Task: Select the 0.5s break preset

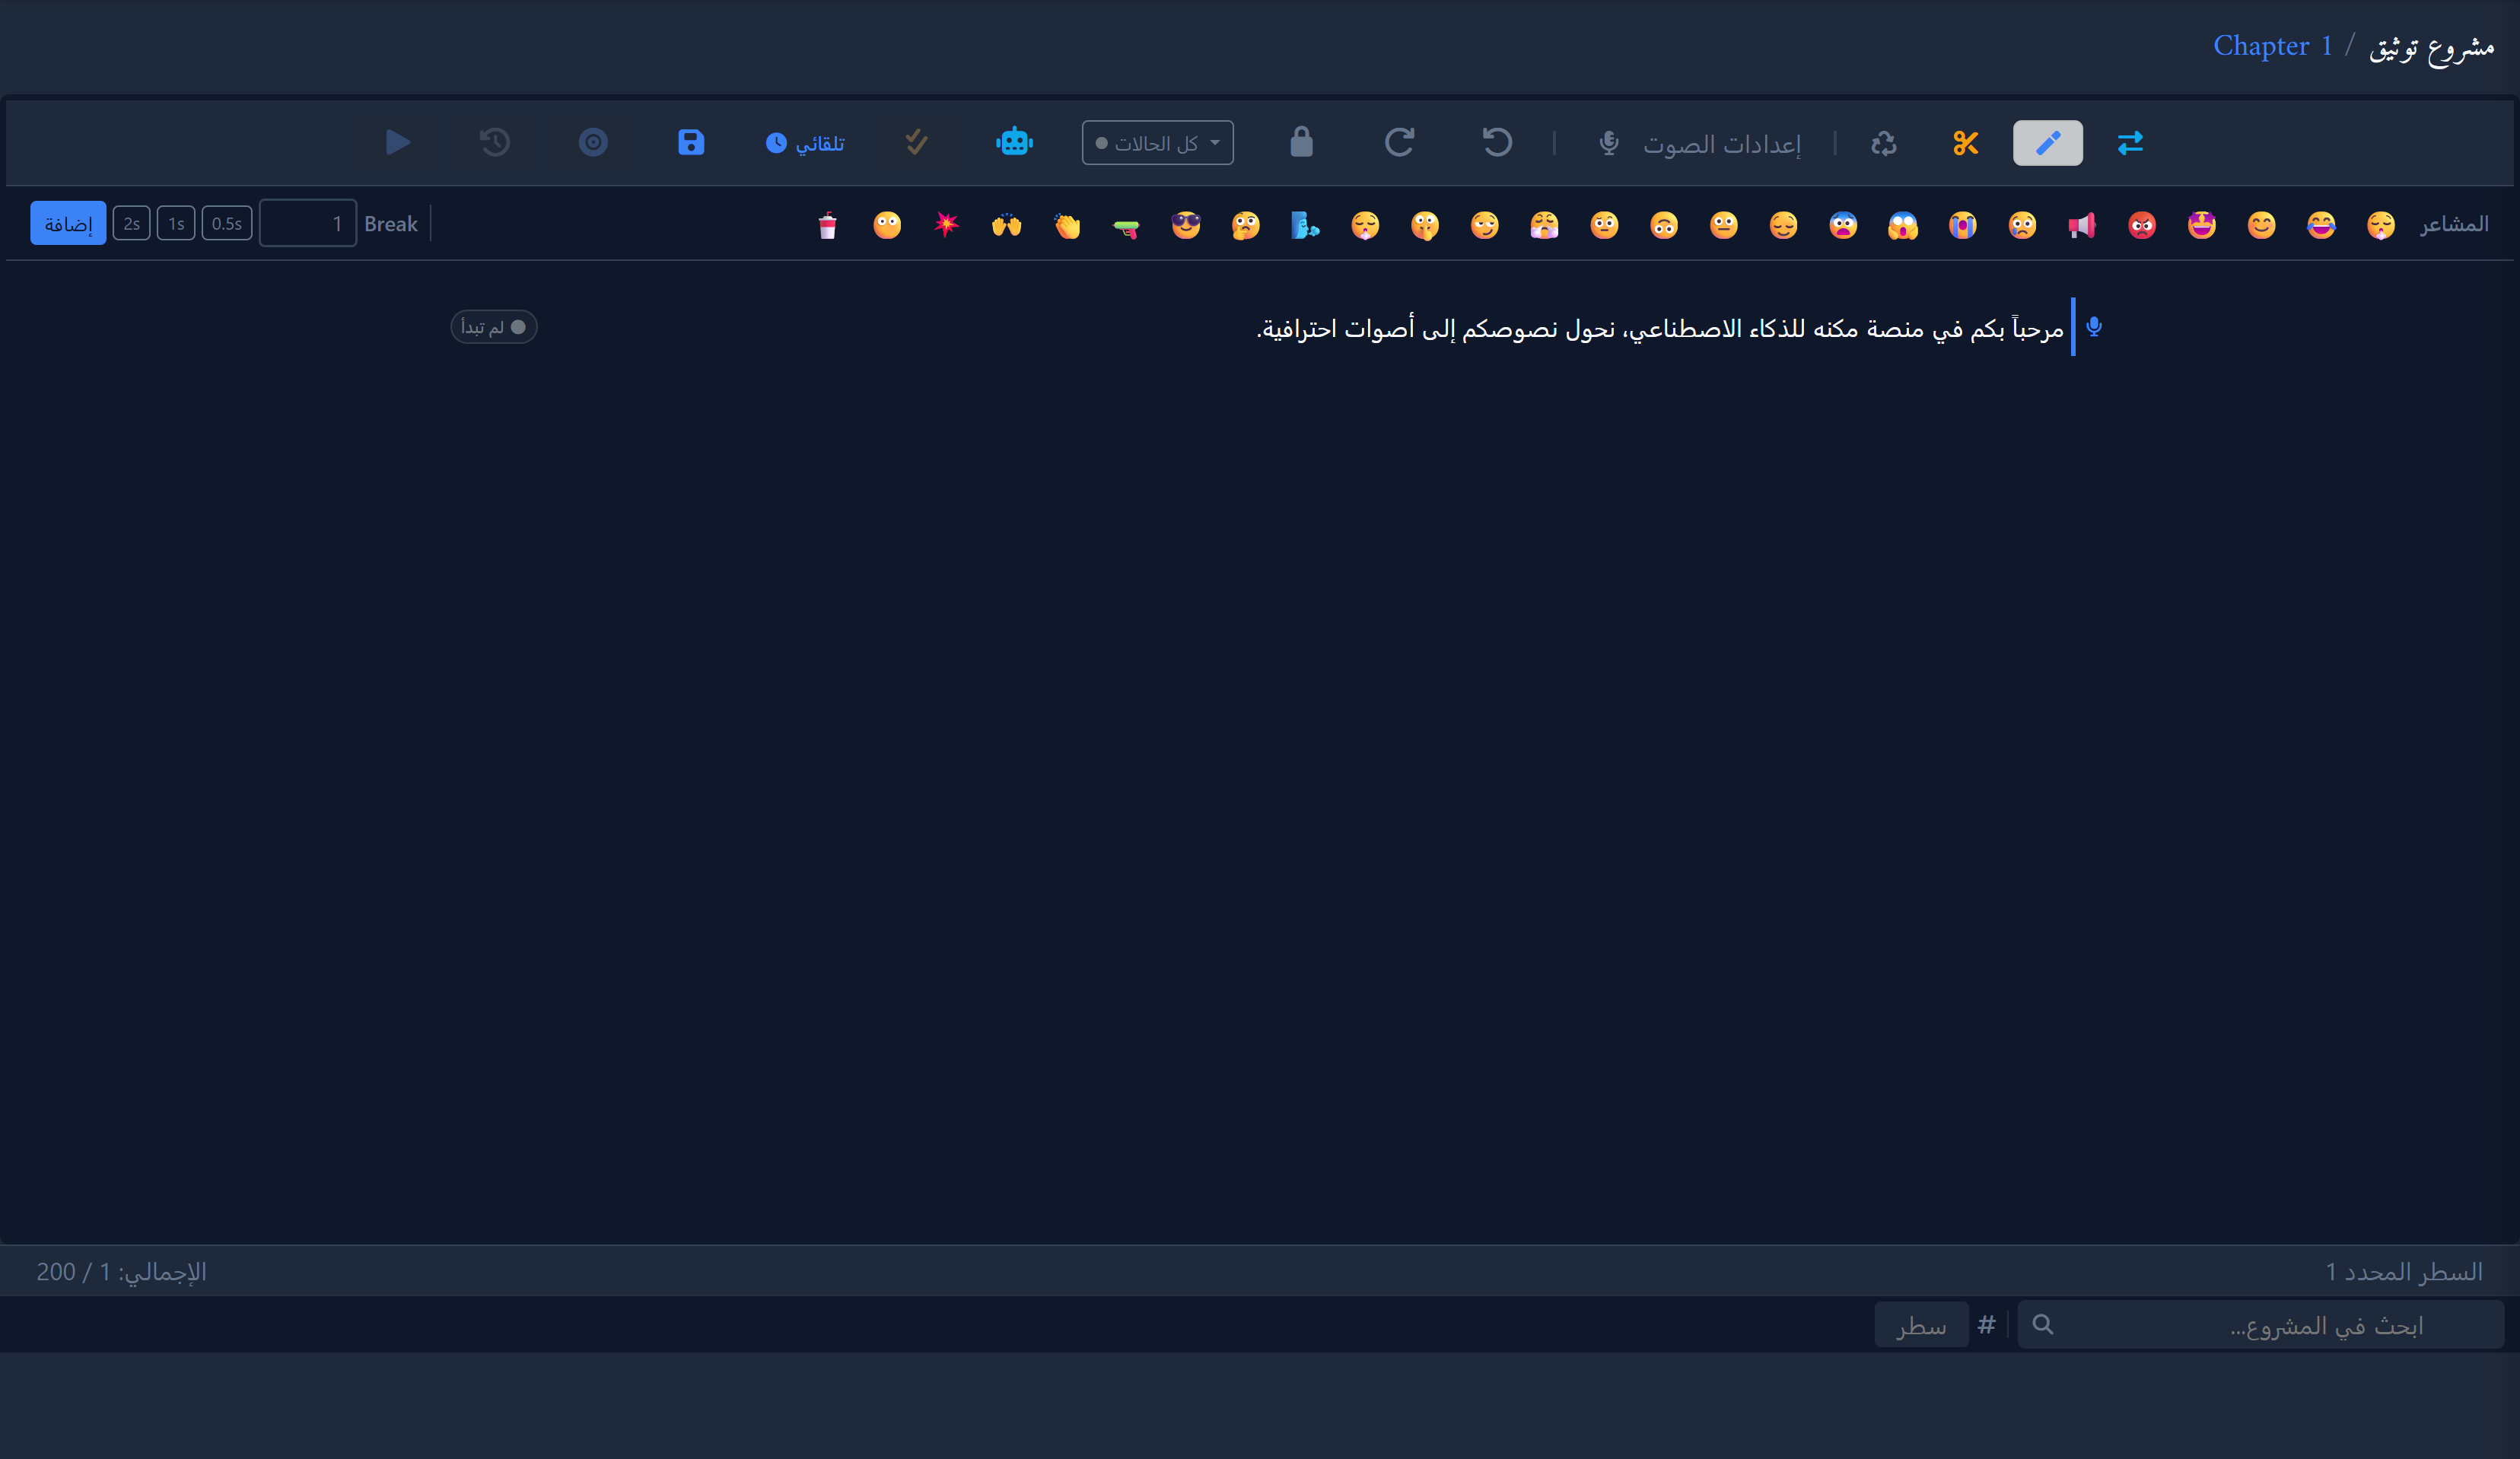Action: [227, 224]
